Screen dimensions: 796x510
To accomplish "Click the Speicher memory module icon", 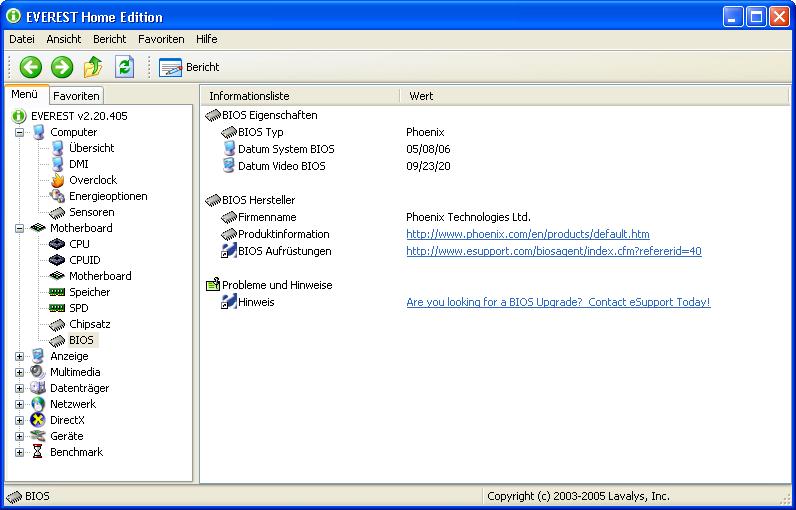I will [57, 292].
